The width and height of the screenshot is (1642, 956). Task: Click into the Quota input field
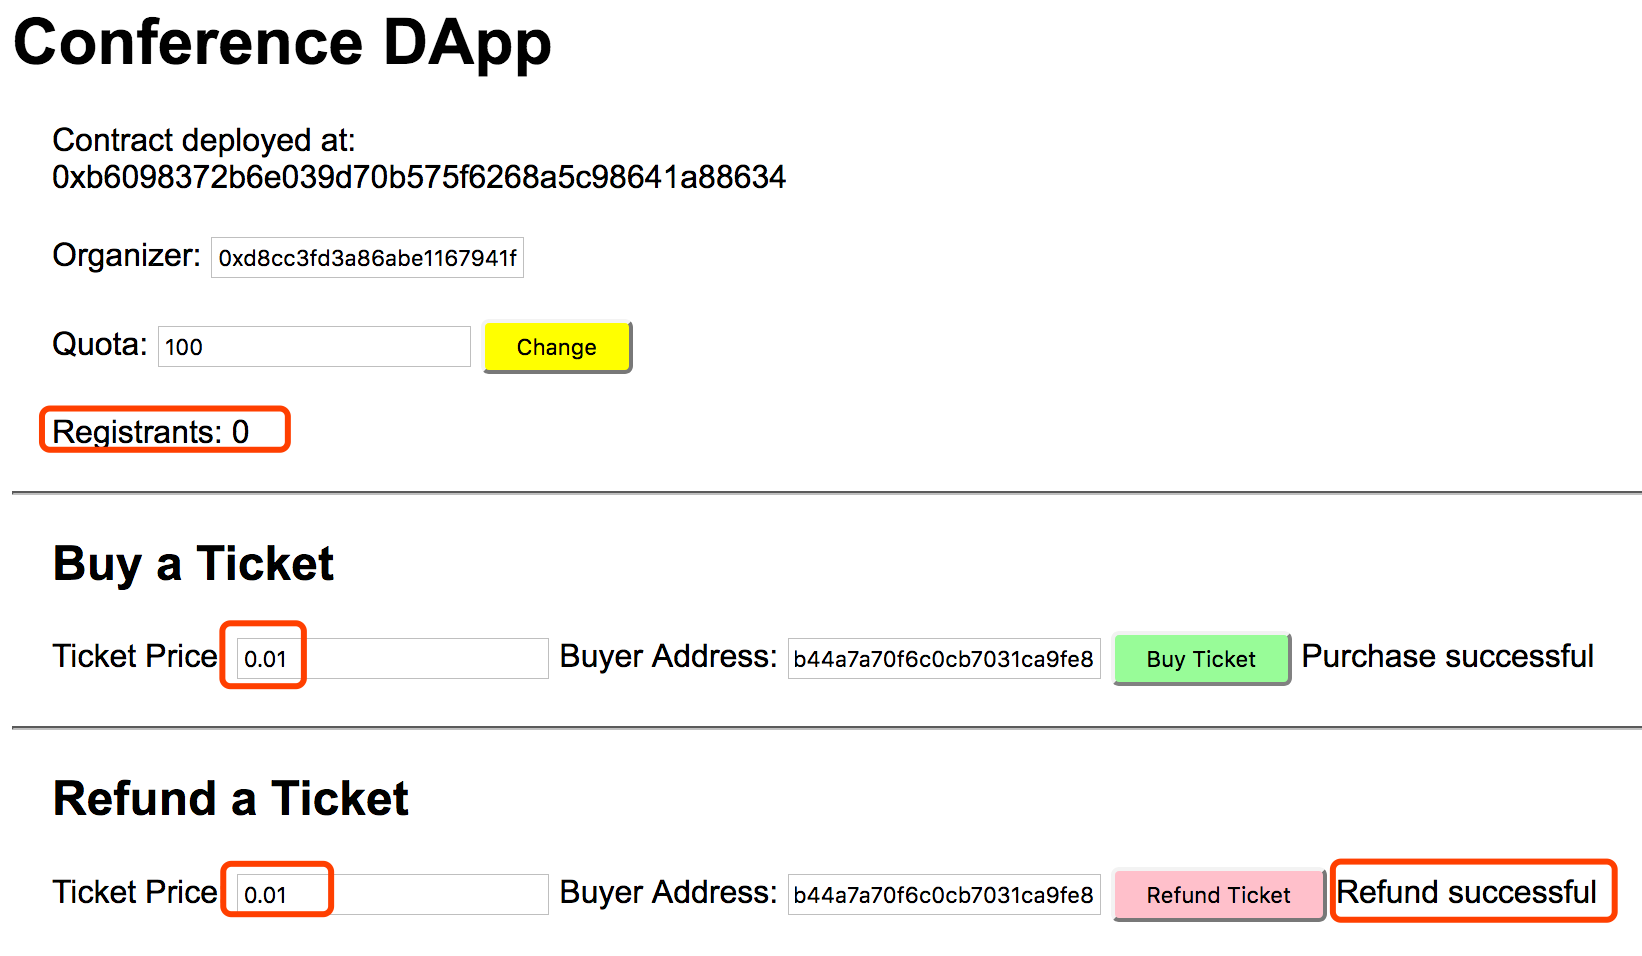(x=314, y=347)
